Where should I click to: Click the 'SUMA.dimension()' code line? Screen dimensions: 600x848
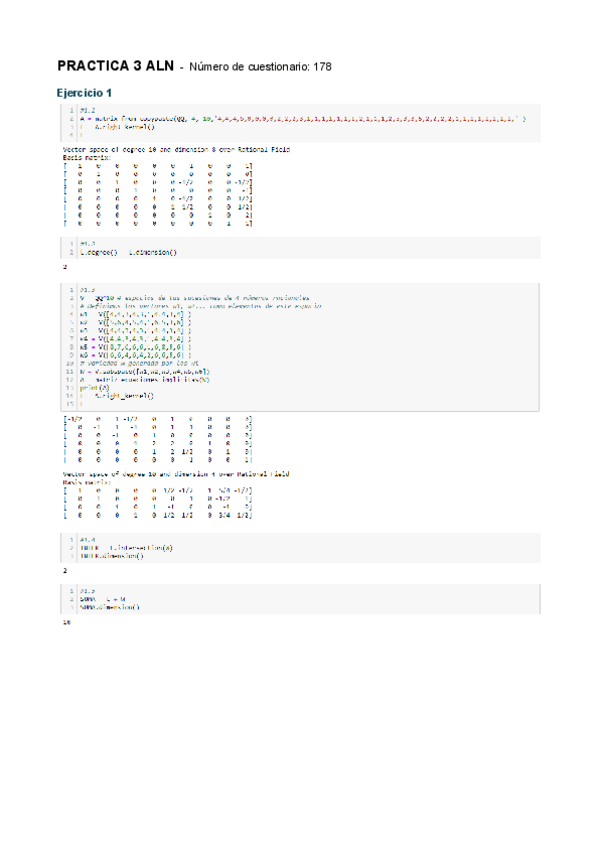(x=110, y=607)
